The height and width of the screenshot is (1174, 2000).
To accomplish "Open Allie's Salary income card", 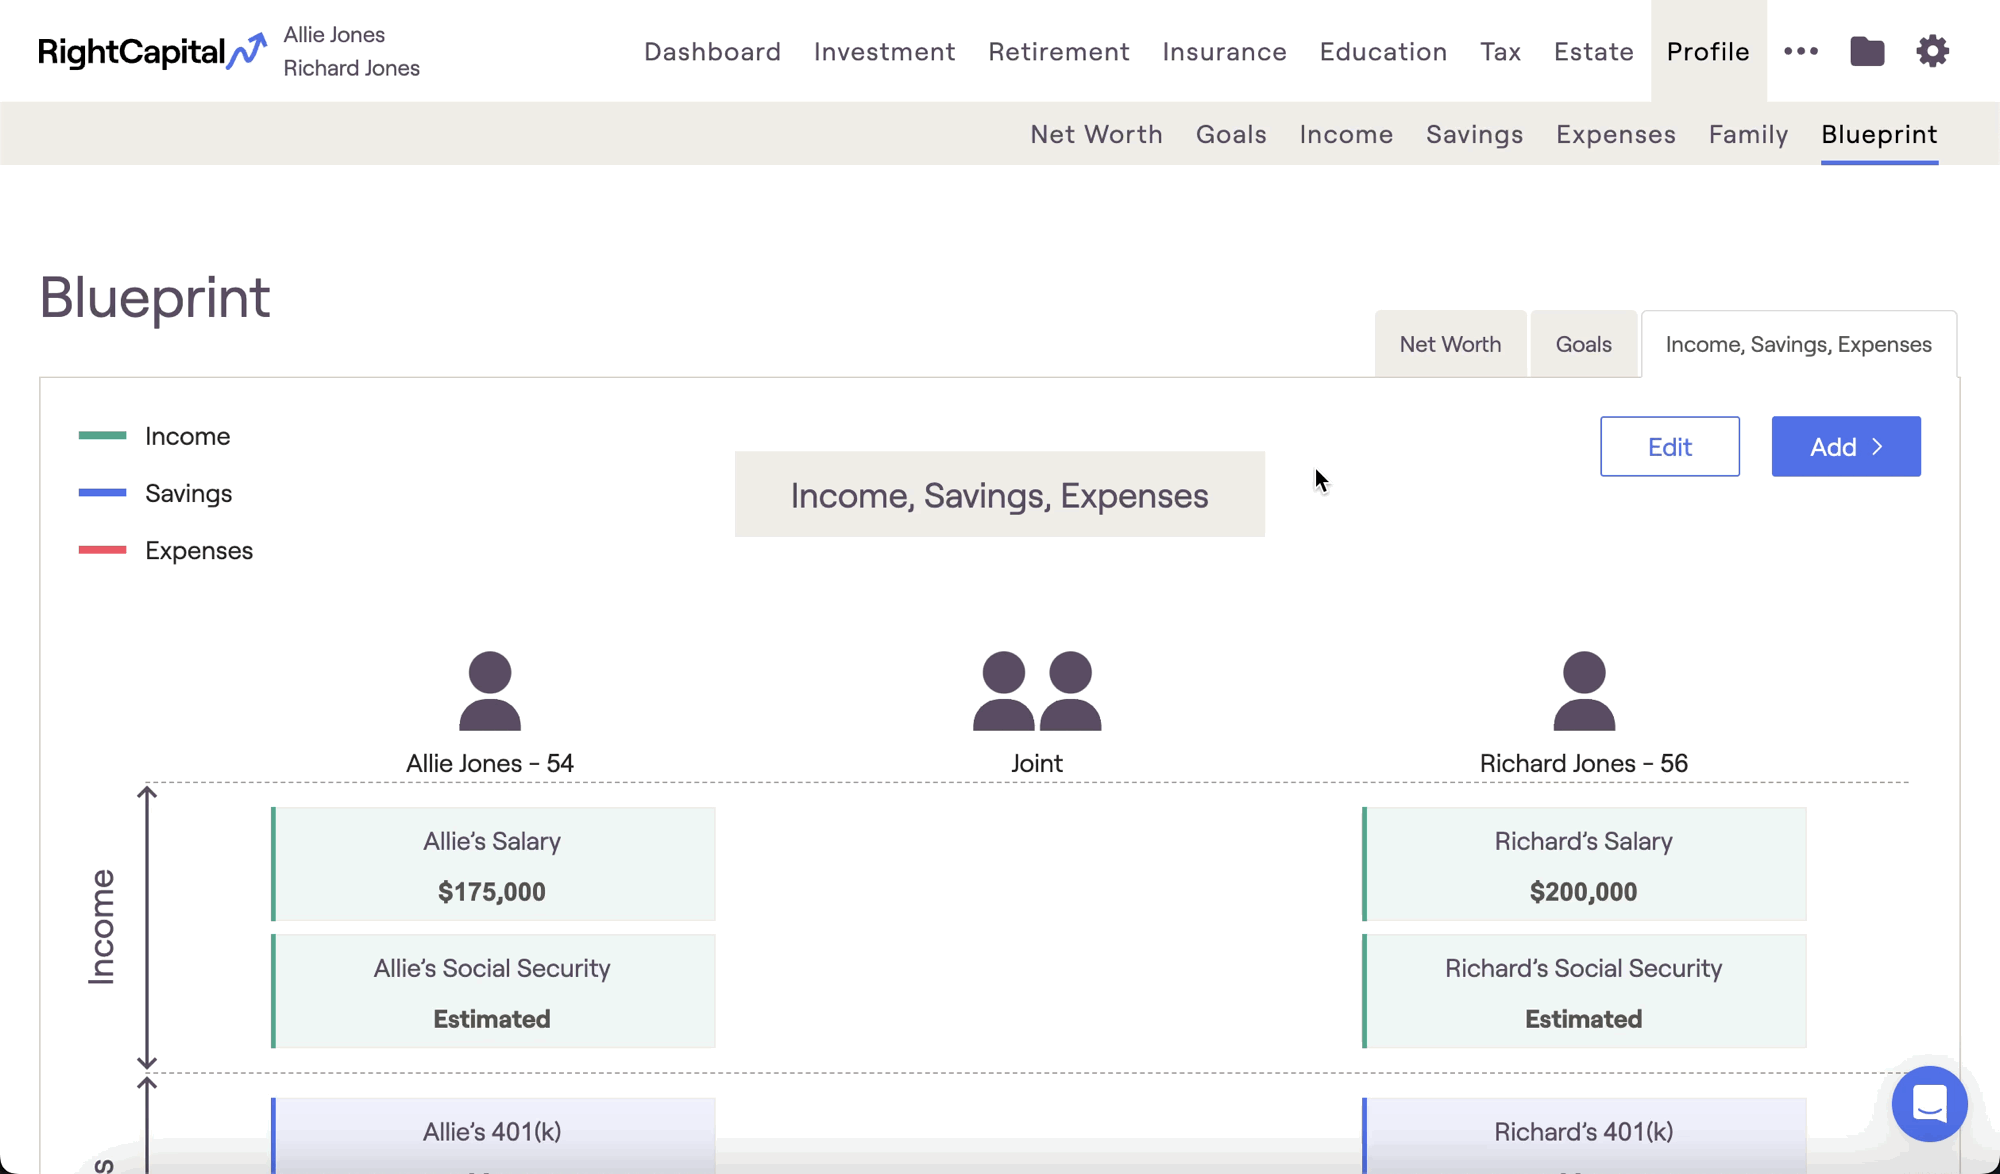I will click(493, 864).
